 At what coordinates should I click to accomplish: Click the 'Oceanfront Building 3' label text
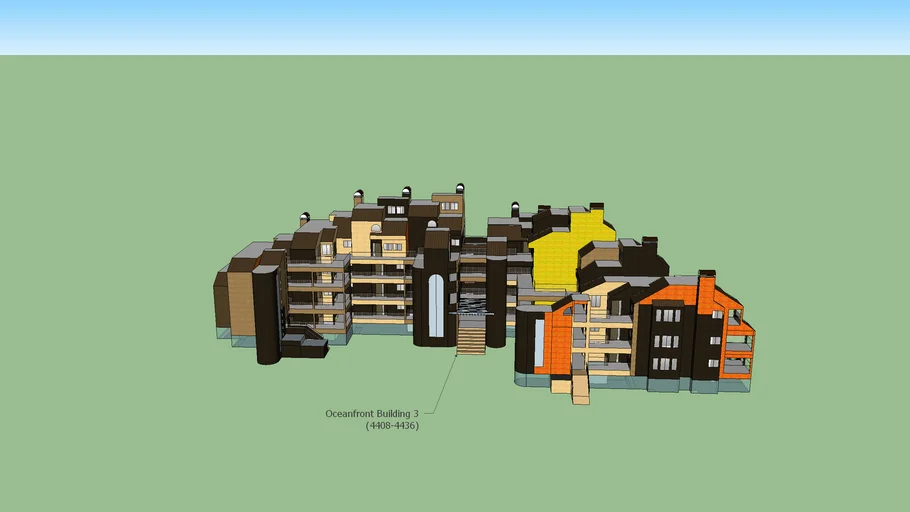pyautogui.click(x=371, y=413)
